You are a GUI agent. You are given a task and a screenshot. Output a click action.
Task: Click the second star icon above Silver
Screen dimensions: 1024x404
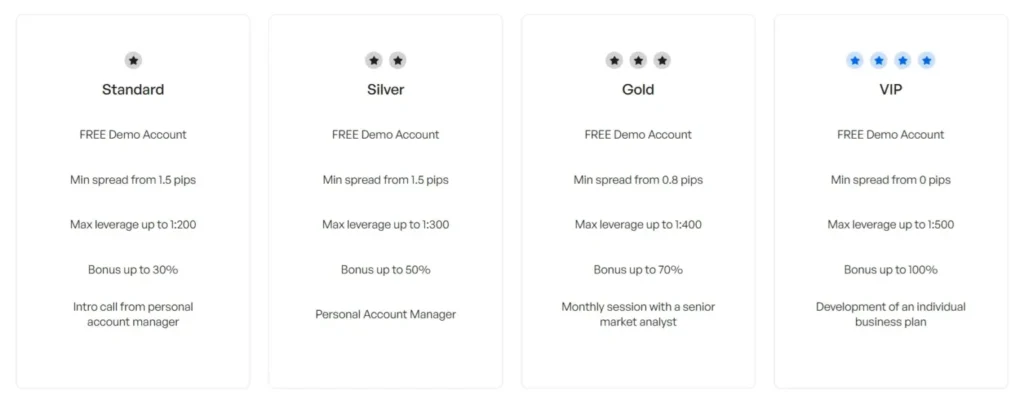398,61
